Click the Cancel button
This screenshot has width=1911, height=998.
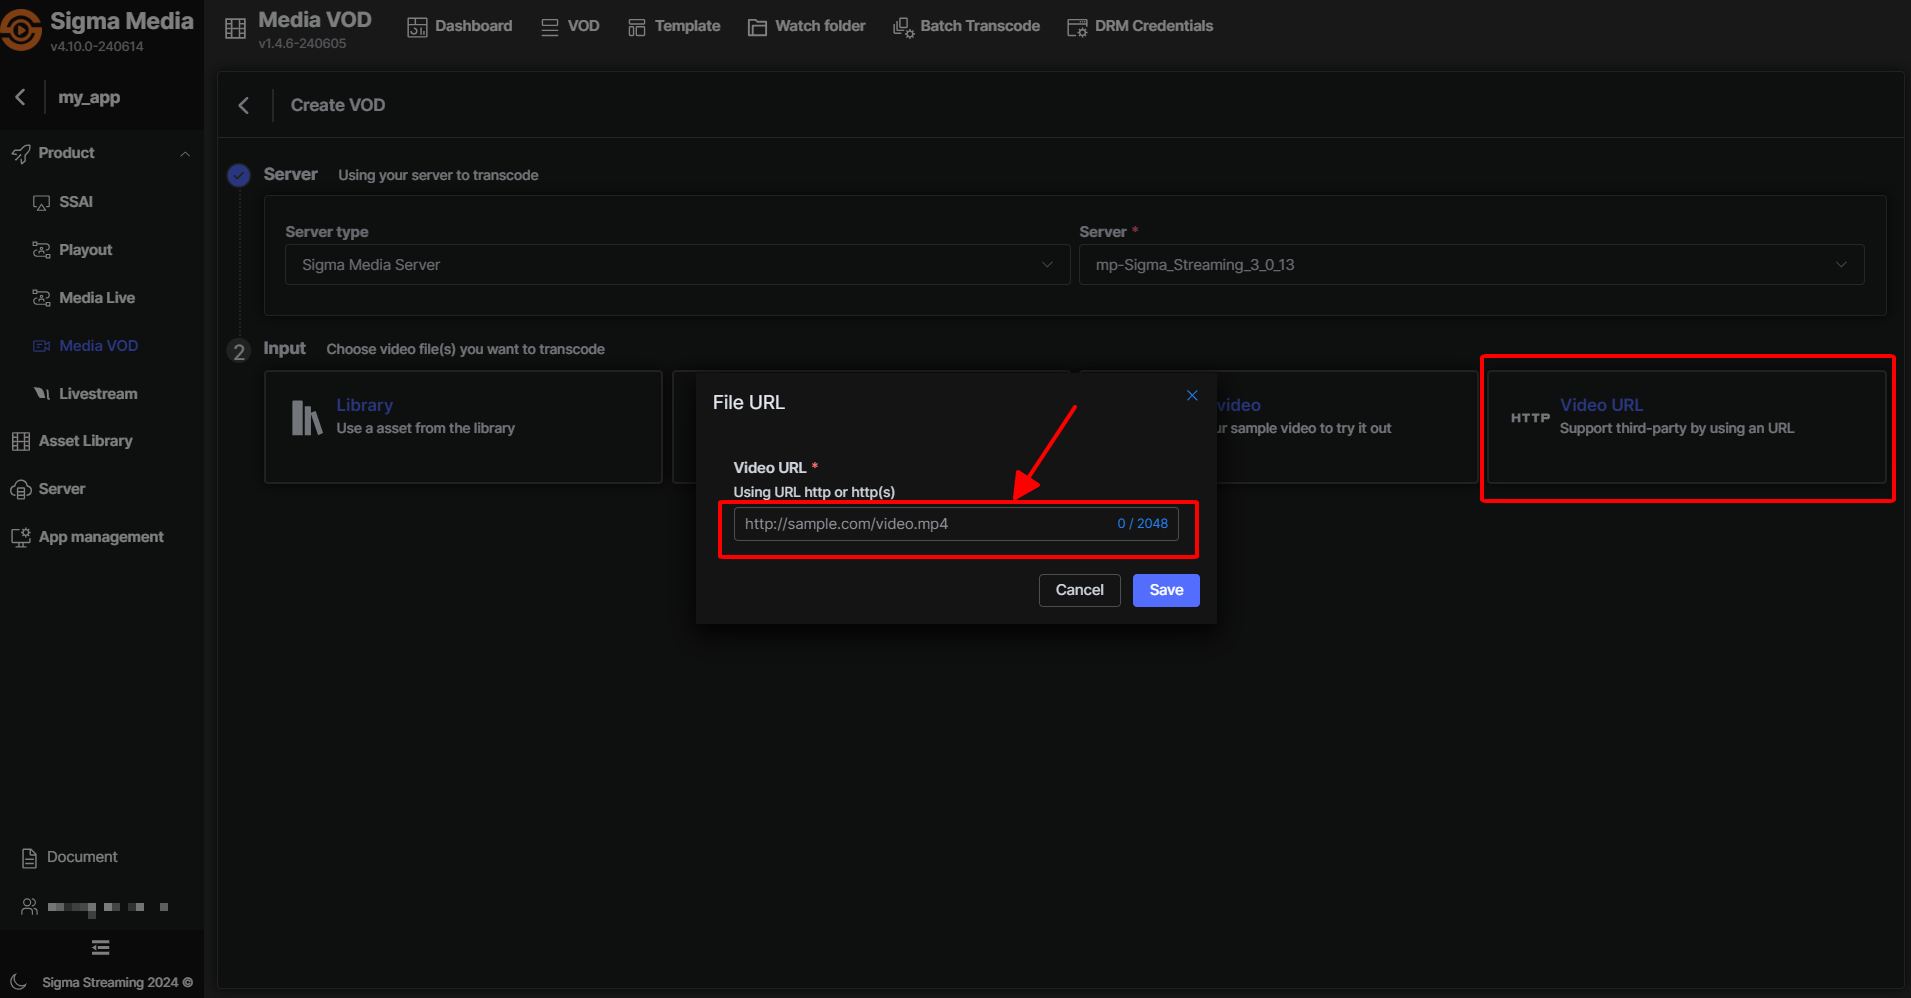1079,590
